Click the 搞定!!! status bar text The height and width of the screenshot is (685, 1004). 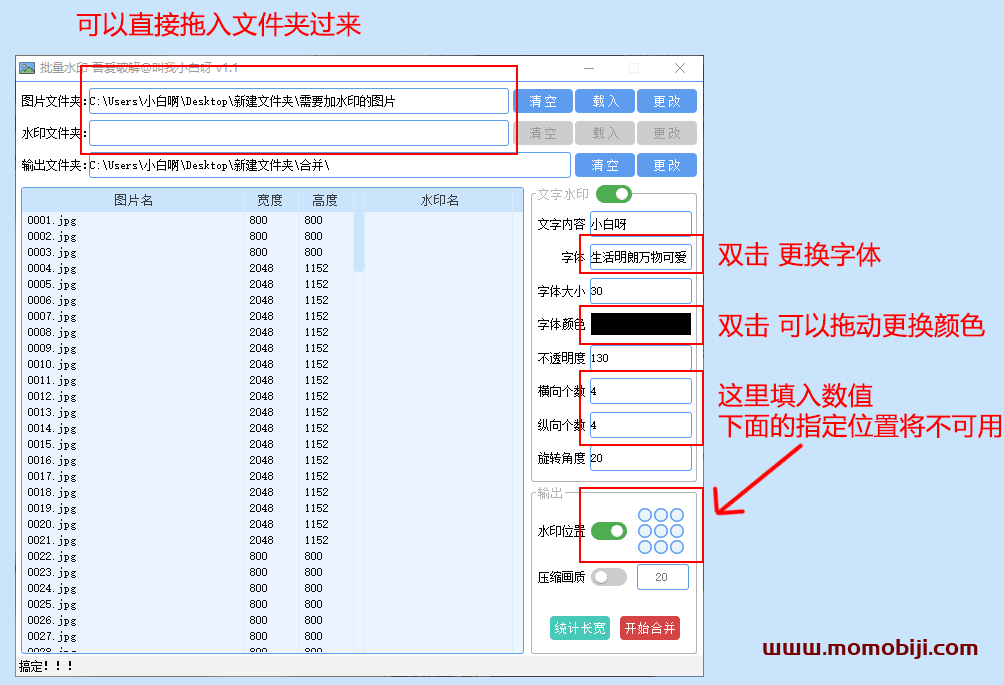coord(45,666)
